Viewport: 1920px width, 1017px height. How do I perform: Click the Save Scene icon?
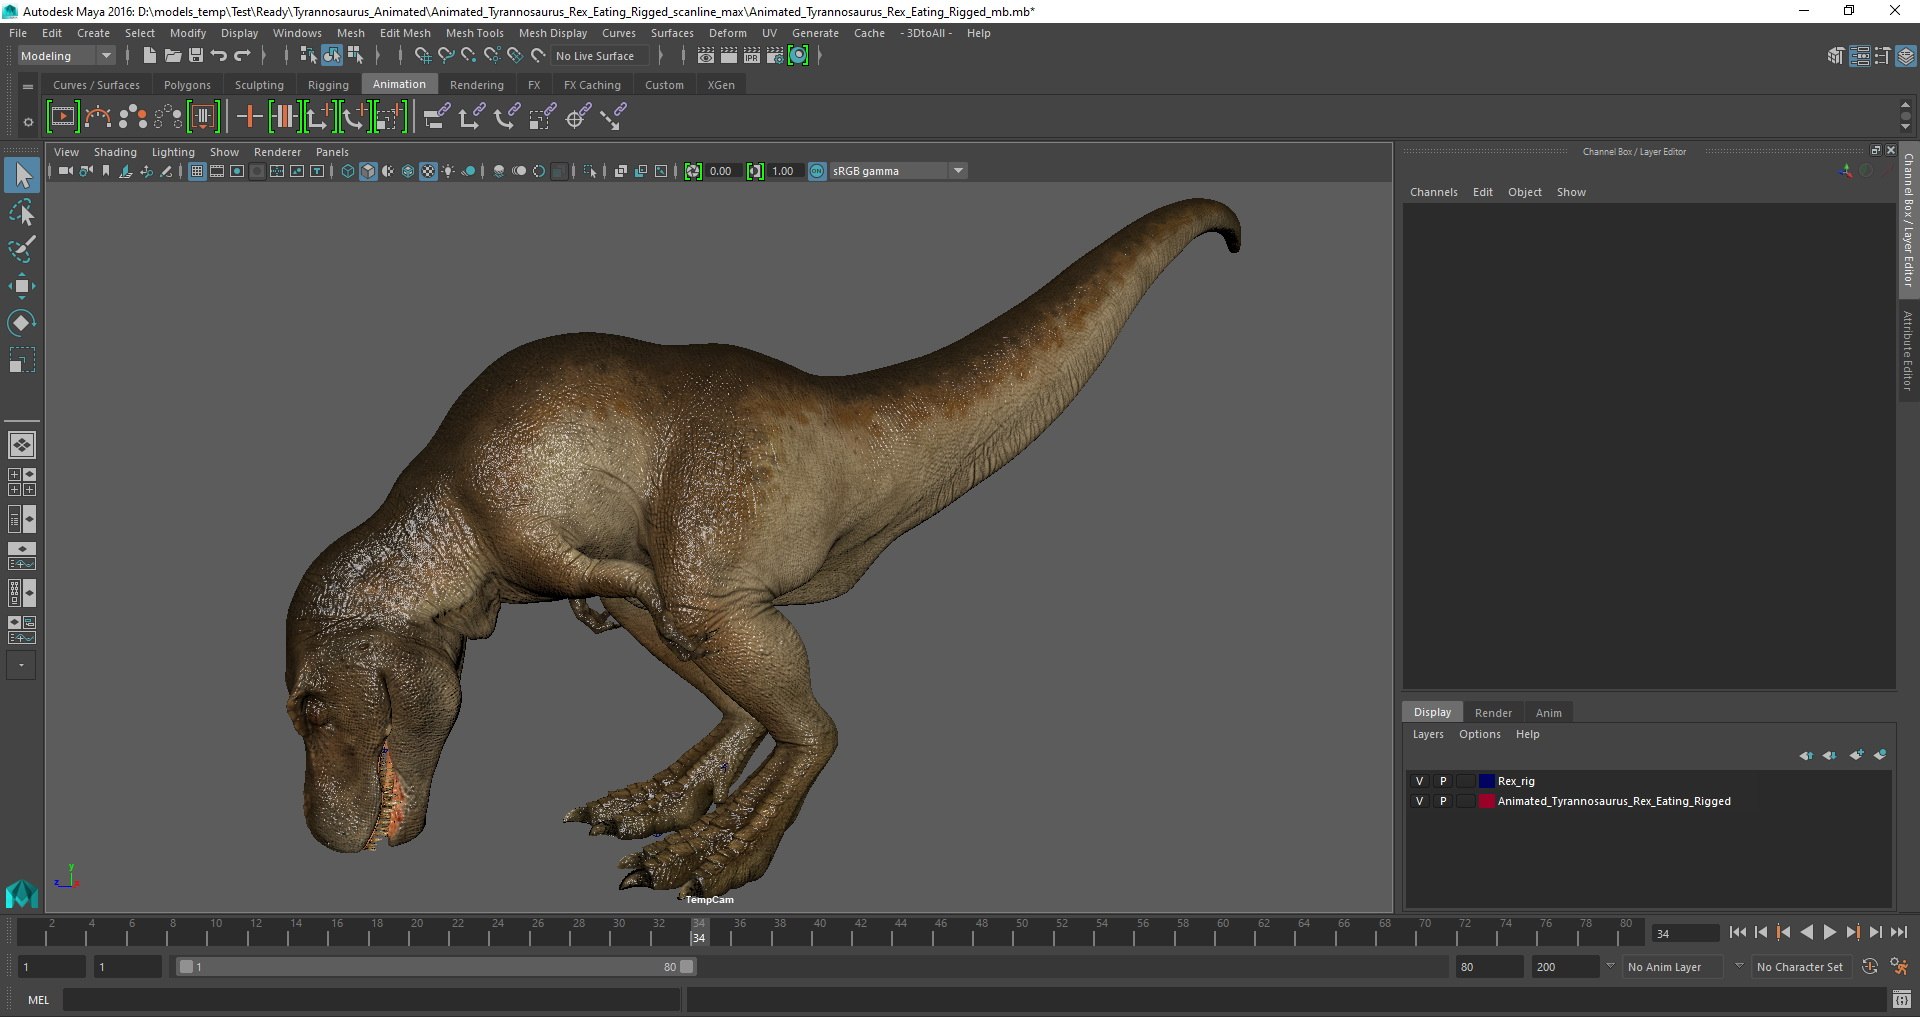point(195,56)
